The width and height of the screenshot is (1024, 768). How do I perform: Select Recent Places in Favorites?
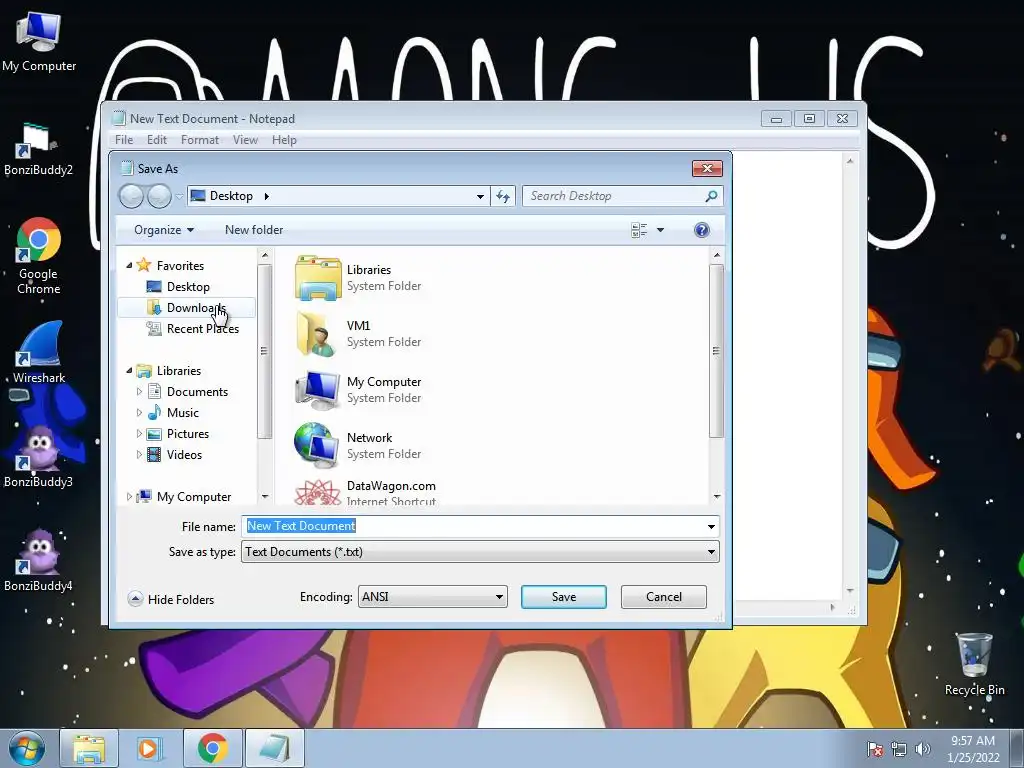tap(187, 328)
